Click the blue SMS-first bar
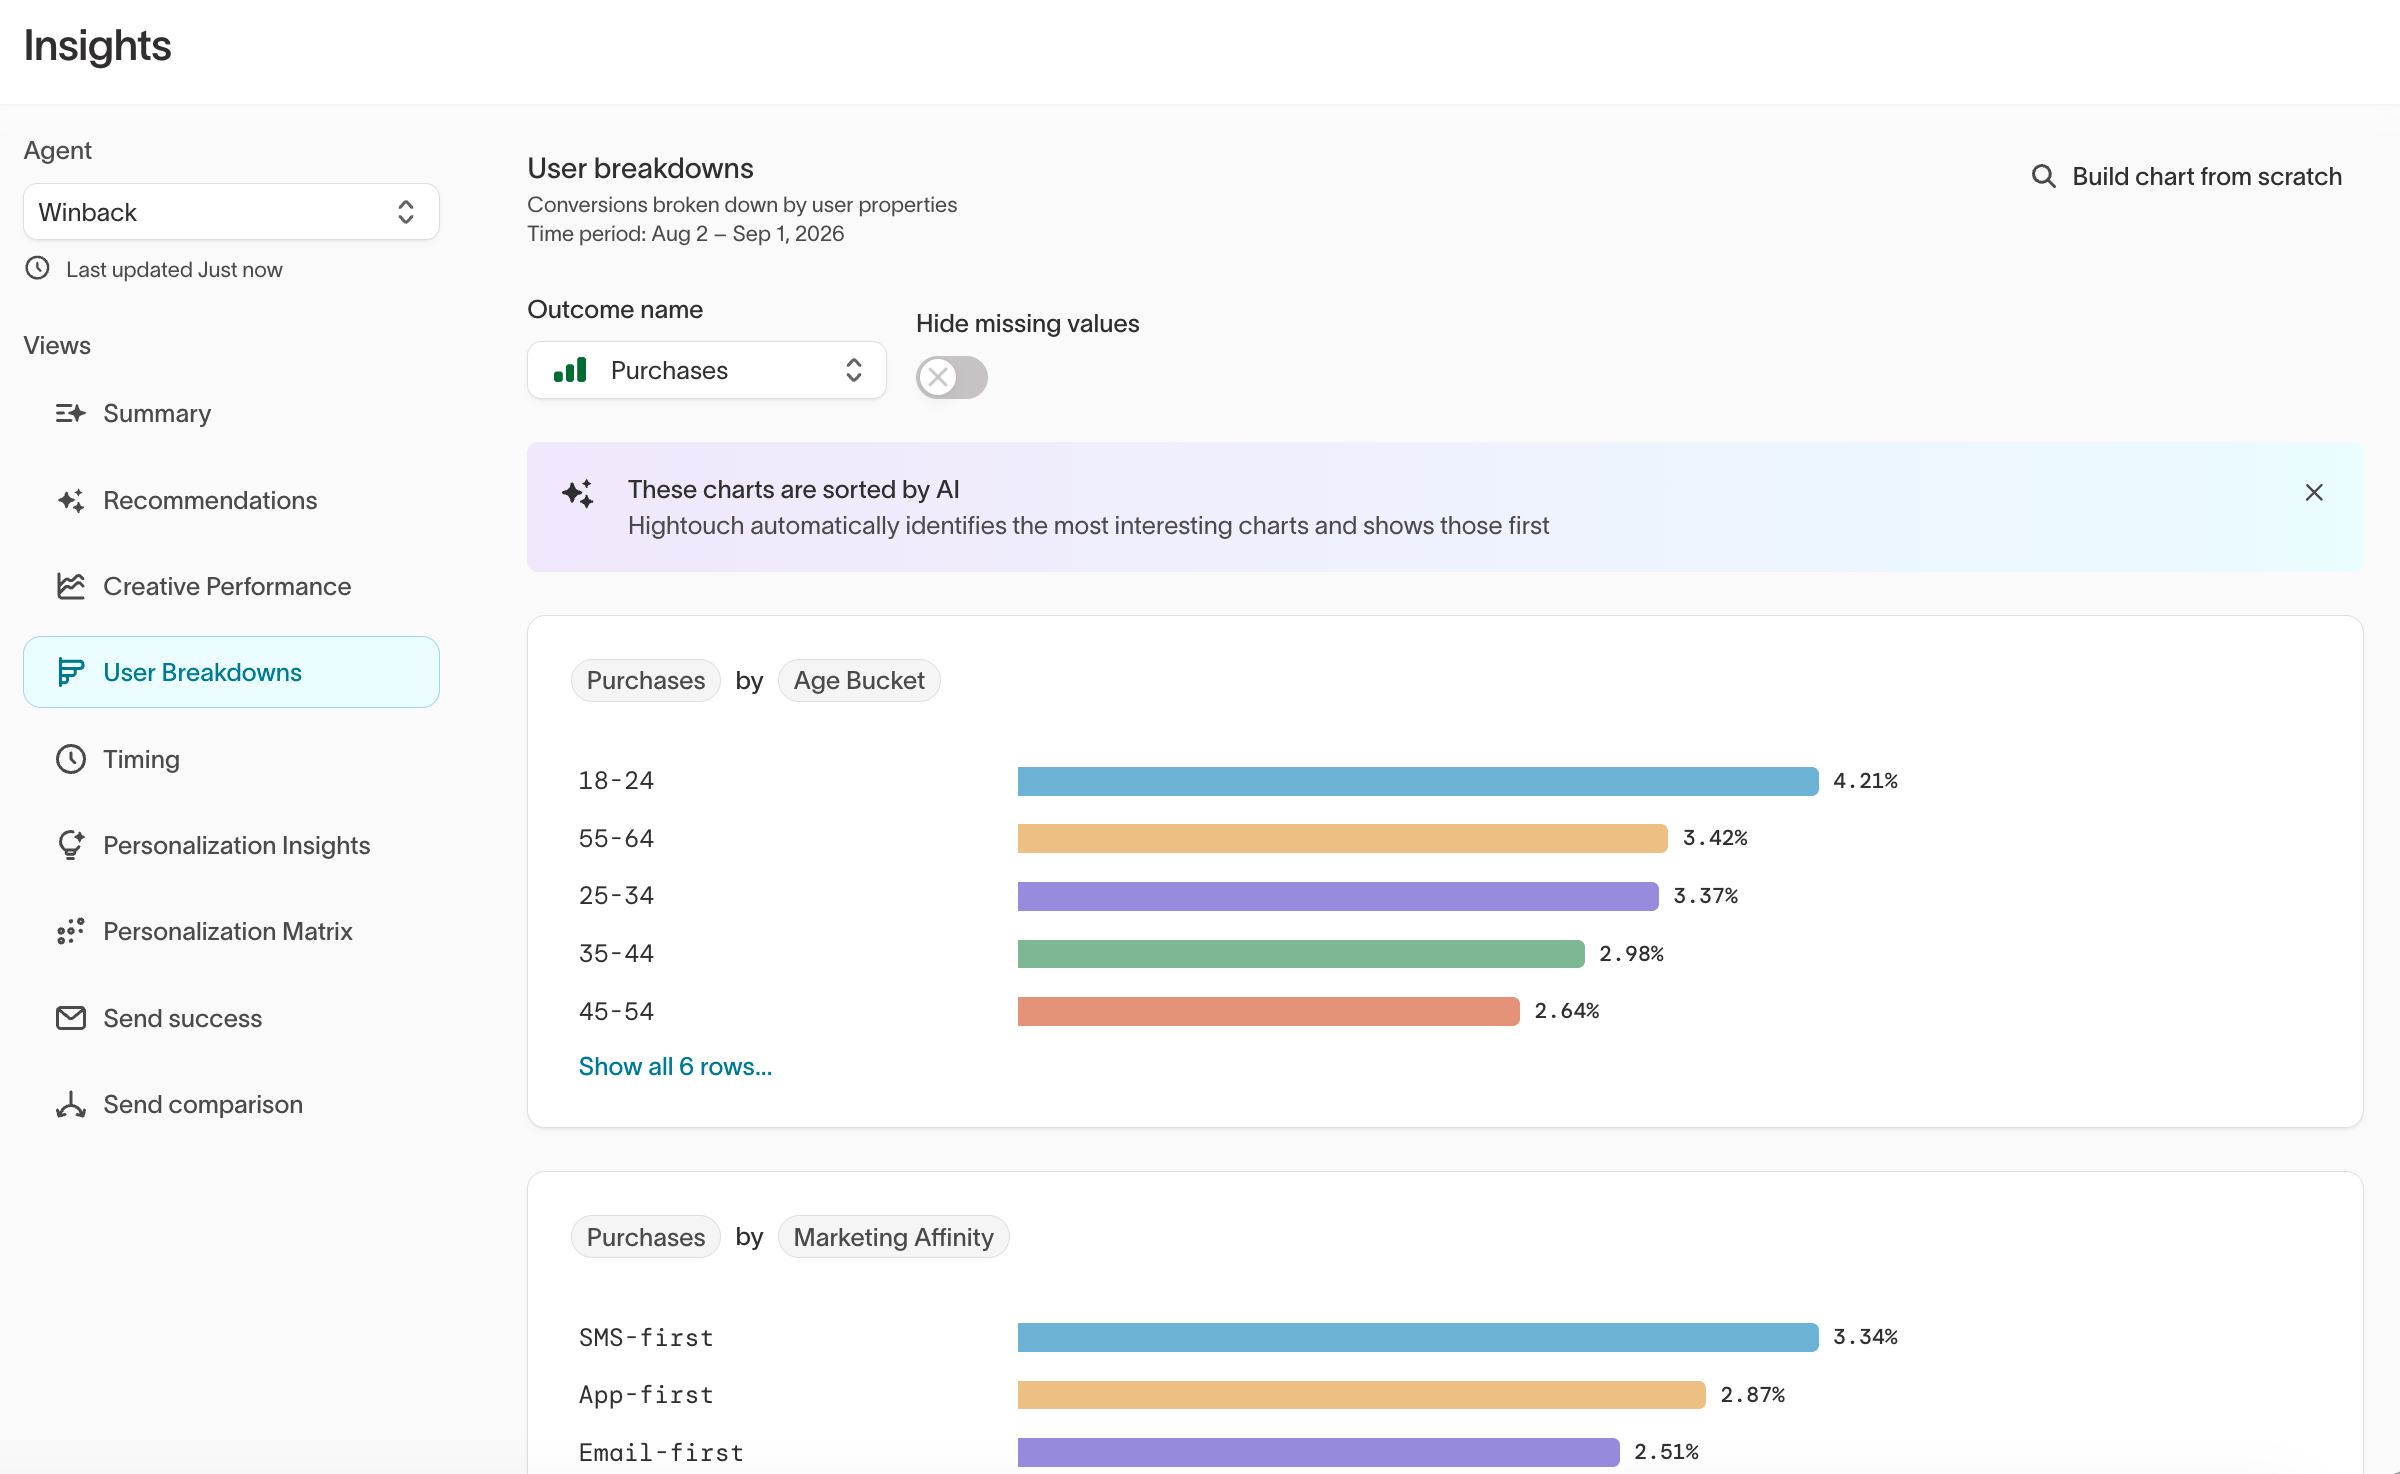 1418,1337
